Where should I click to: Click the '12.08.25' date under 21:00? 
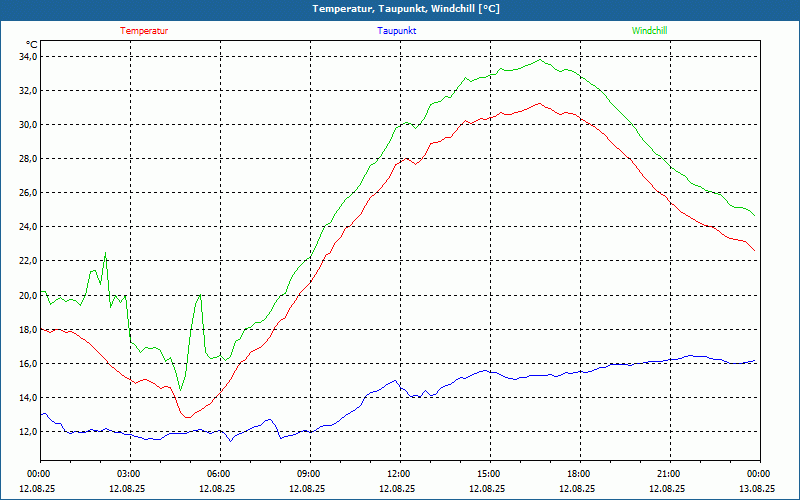[x=667, y=488]
